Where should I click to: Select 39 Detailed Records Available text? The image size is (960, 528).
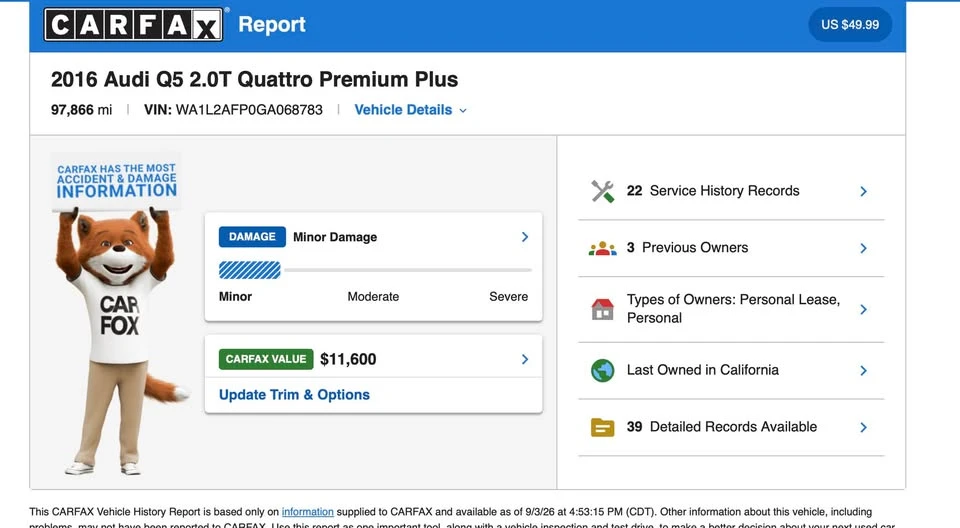(x=721, y=427)
